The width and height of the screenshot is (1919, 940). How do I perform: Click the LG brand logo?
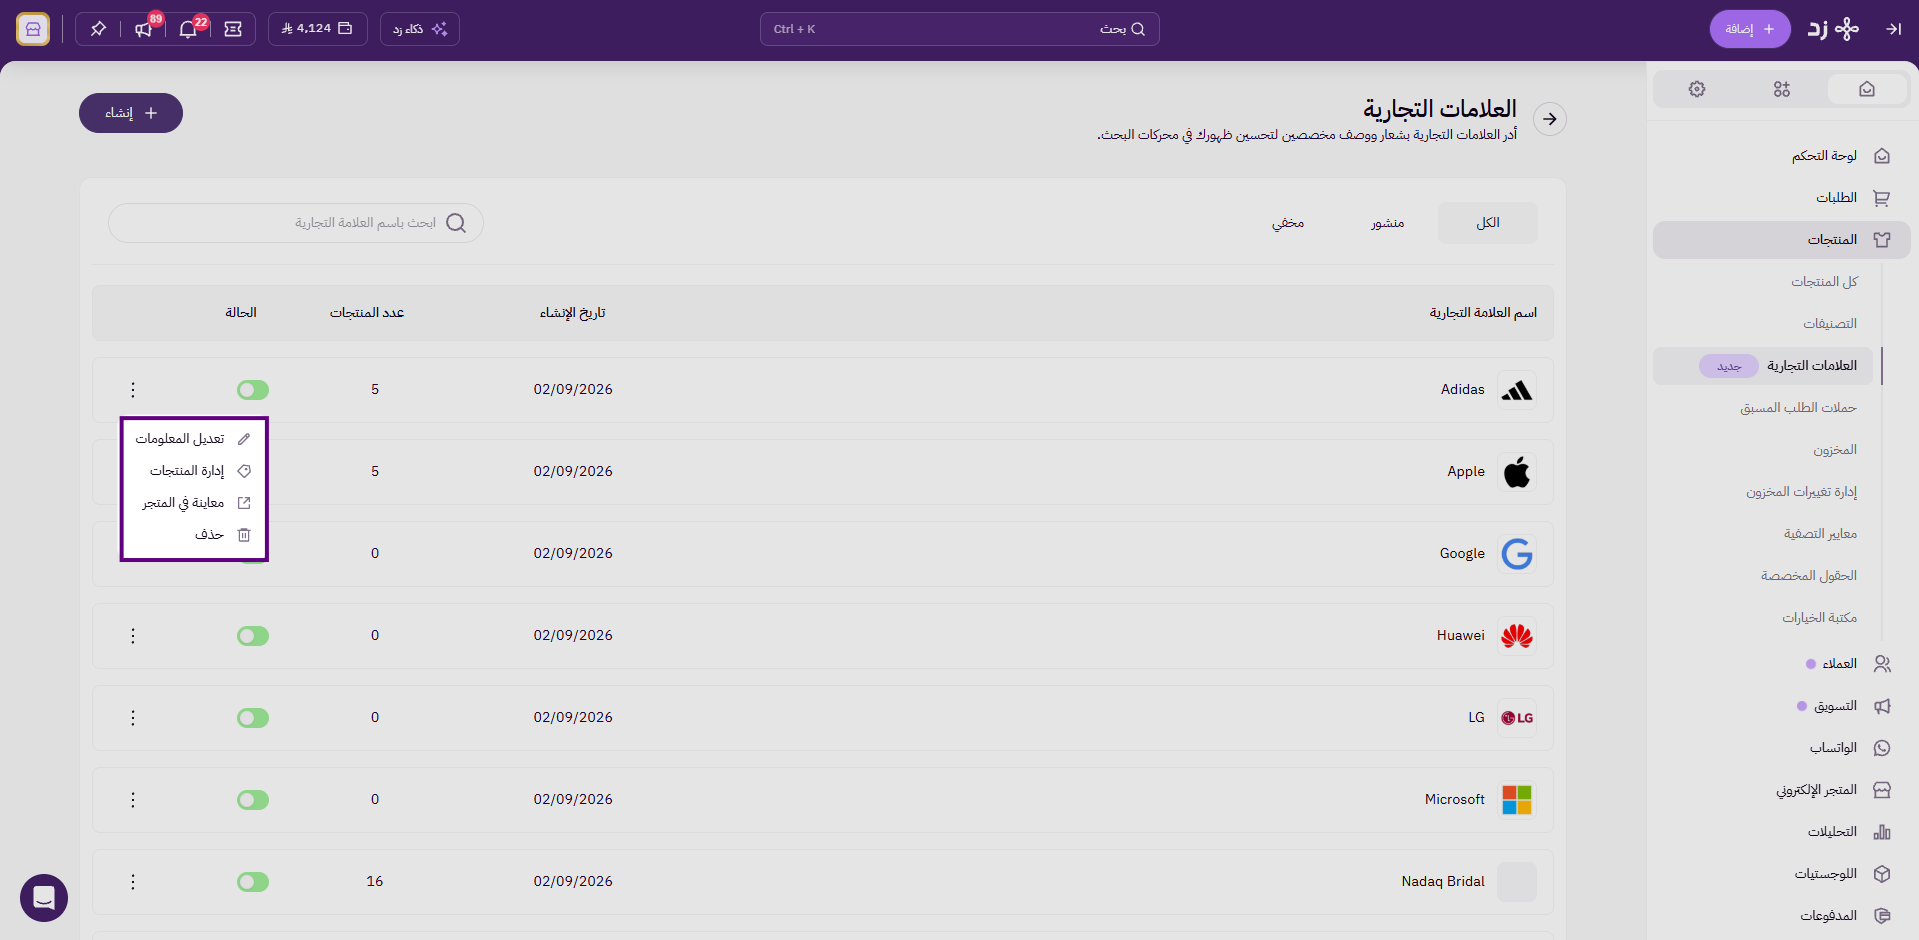tap(1517, 718)
